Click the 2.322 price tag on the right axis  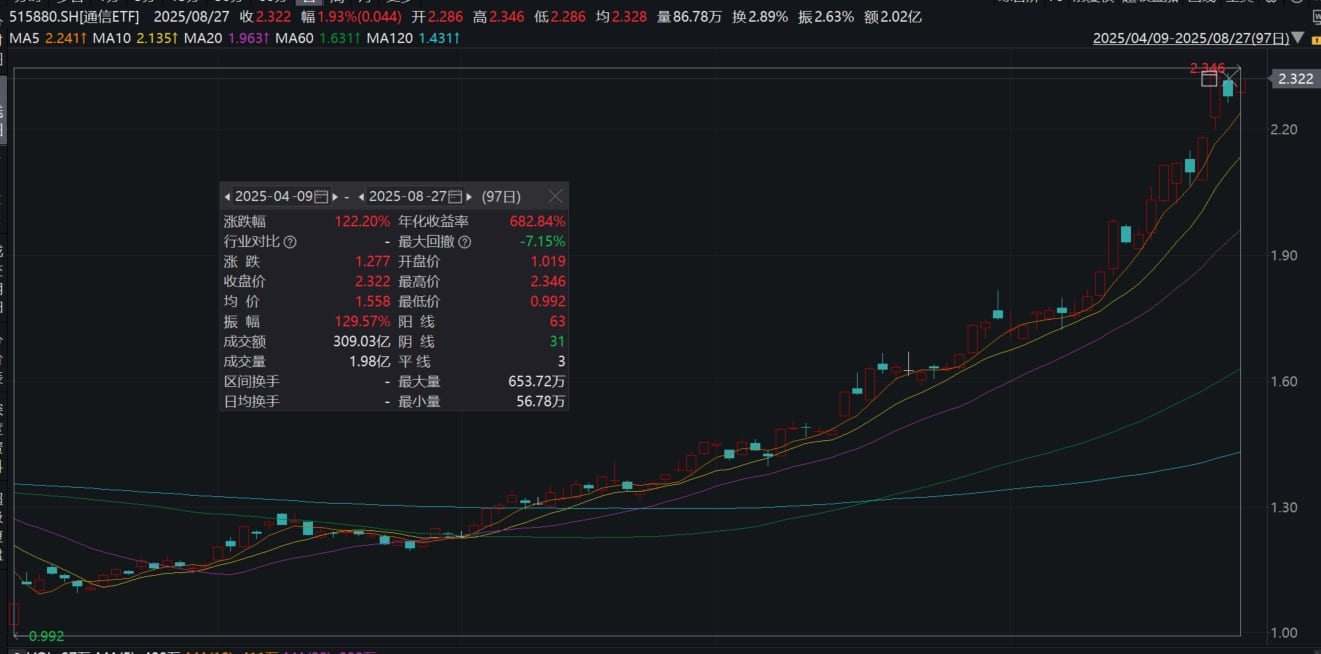[x=1293, y=78]
